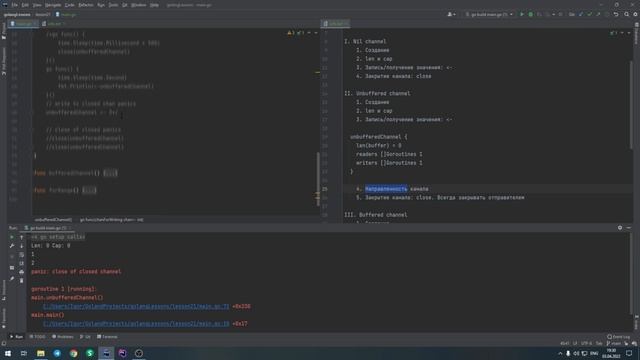Open File Explorer from taskbar
The width and height of the screenshot is (640, 360).
[x=40, y=353]
